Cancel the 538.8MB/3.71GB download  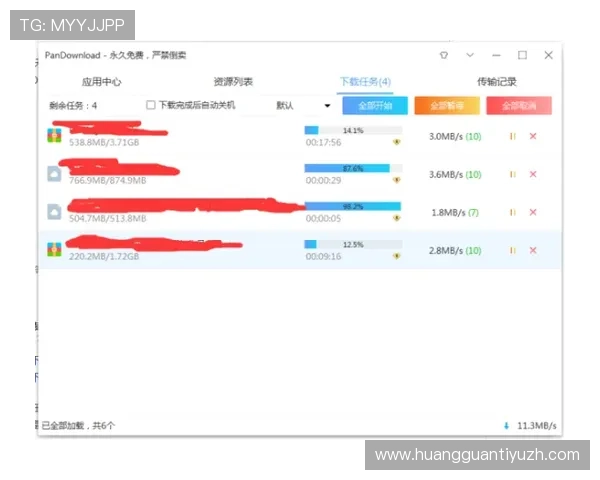pyautogui.click(x=533, y=136)
